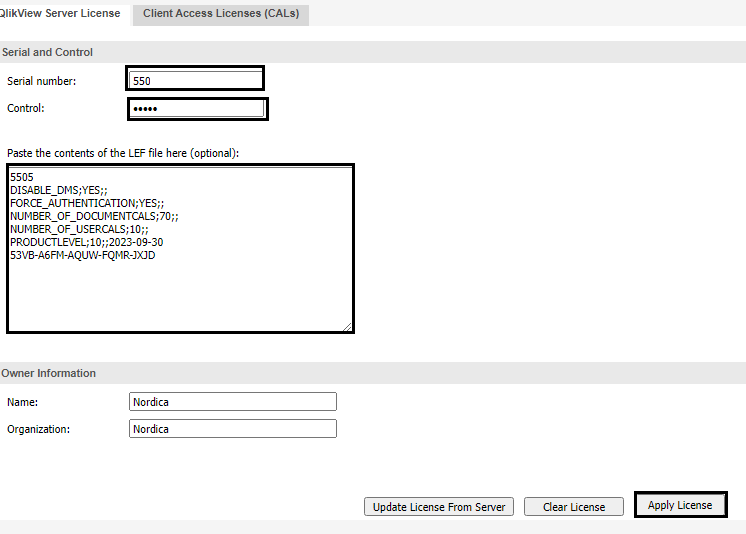This screenshot has width=746, height=534.
Task: Apply the license with Apply License
Action: [680, 505]
